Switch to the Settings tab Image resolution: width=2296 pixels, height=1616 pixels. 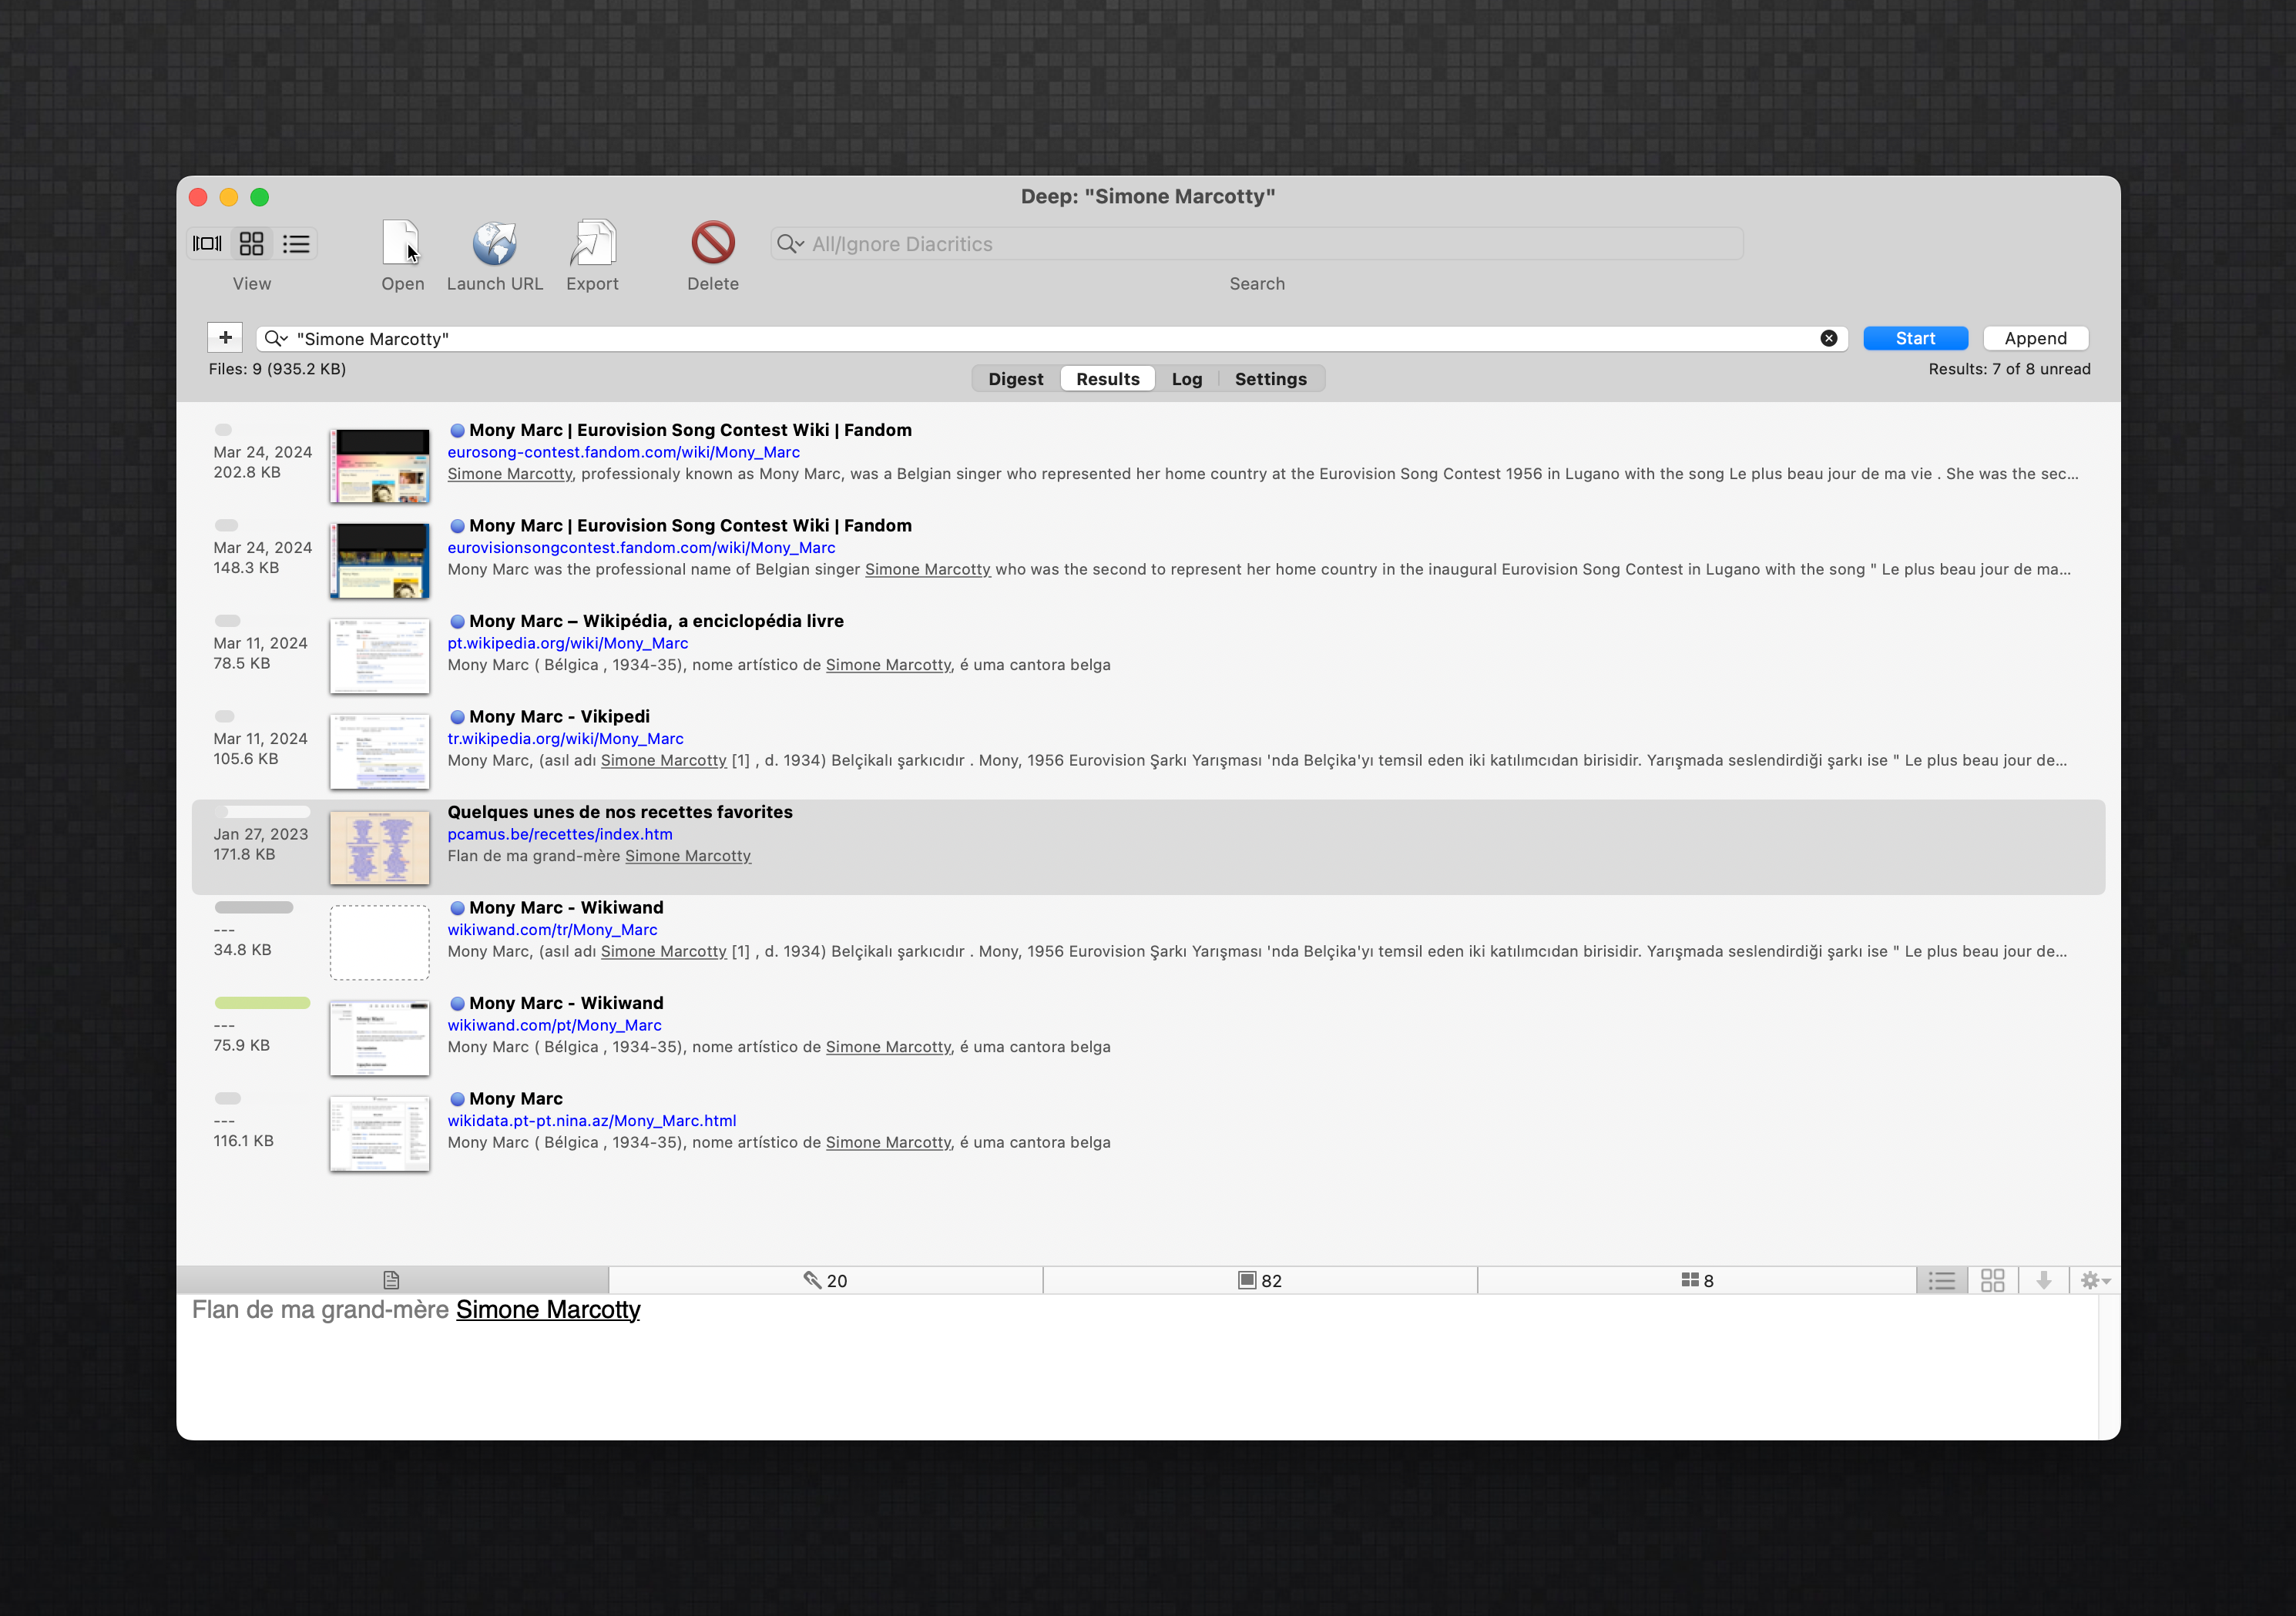pyautogui.click(x=1270, y=379)
